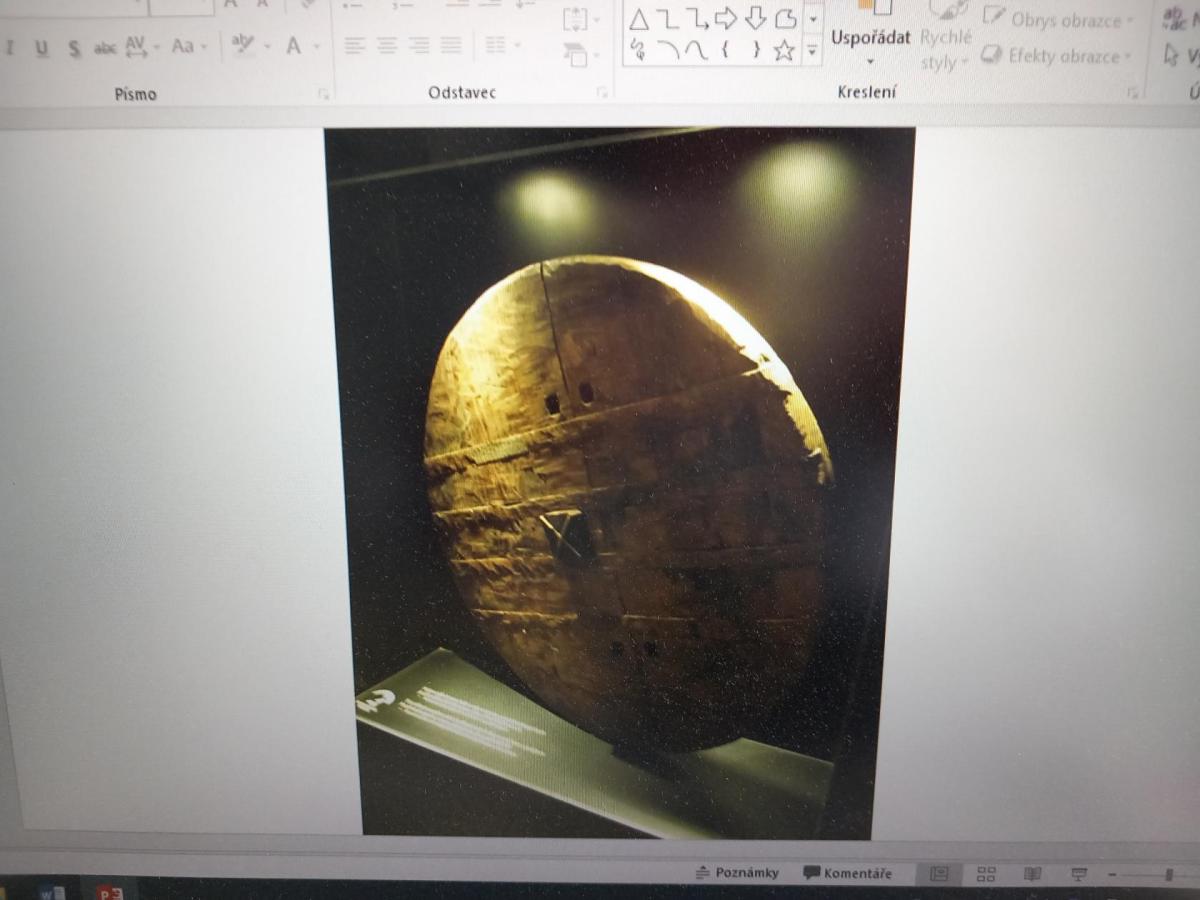Insert the right arrow shape

[726, 18]
